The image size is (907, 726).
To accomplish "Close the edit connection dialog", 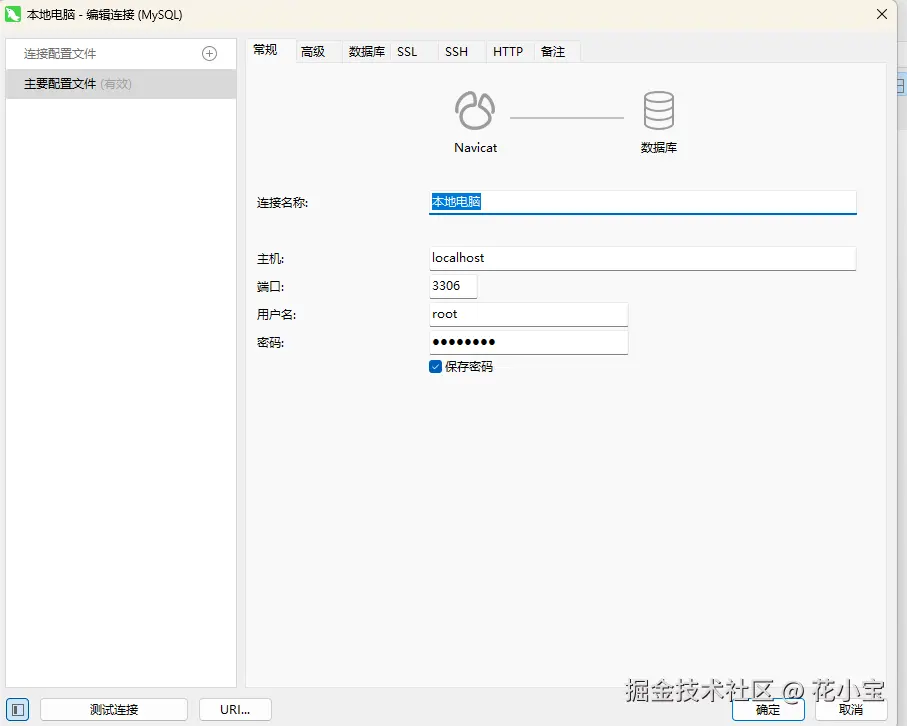I will coord(882,14).
